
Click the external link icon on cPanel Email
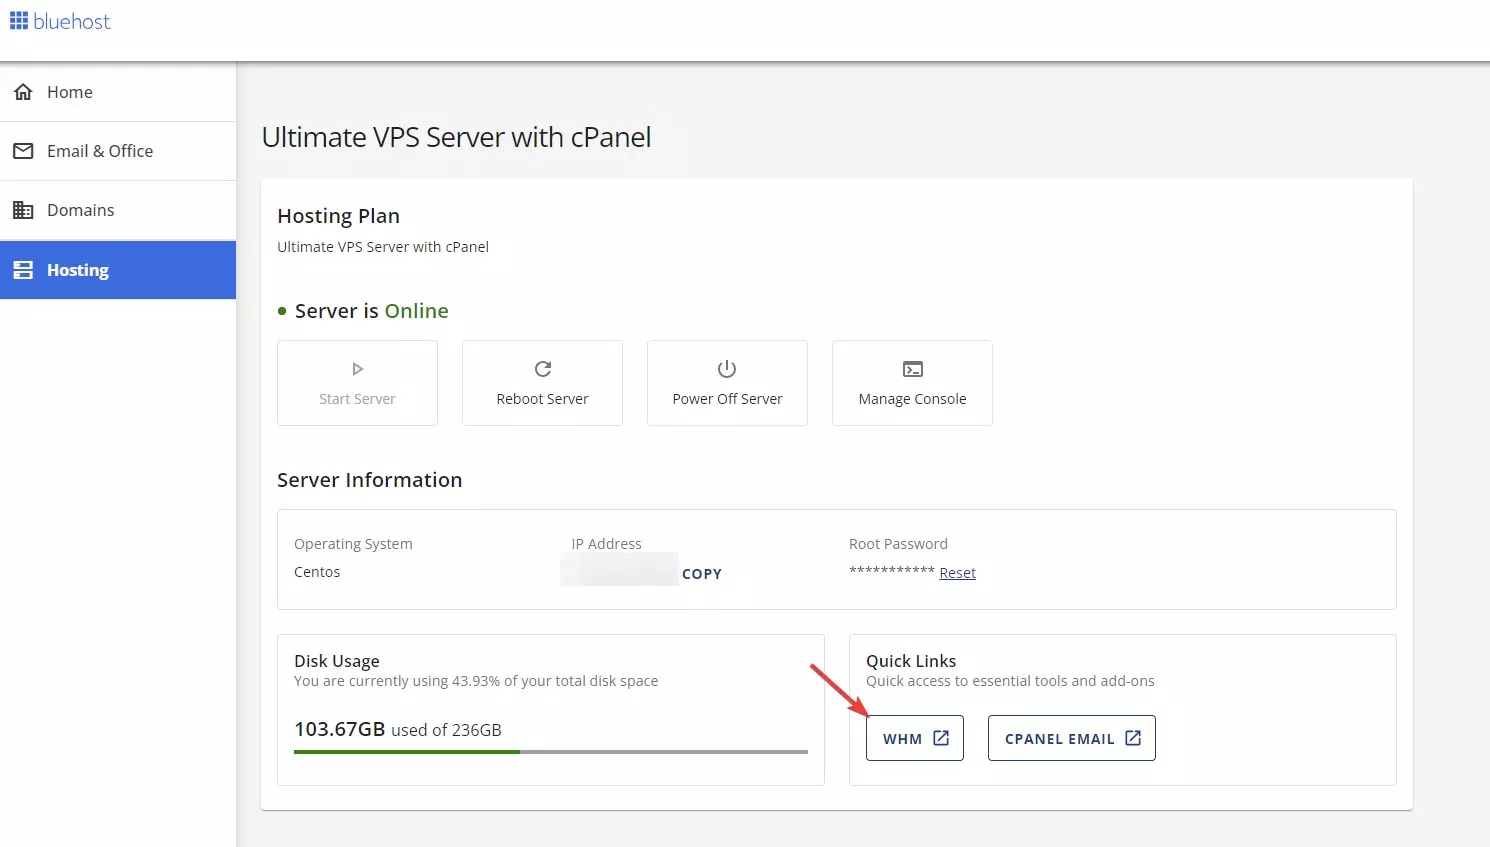pos(1133,738)
